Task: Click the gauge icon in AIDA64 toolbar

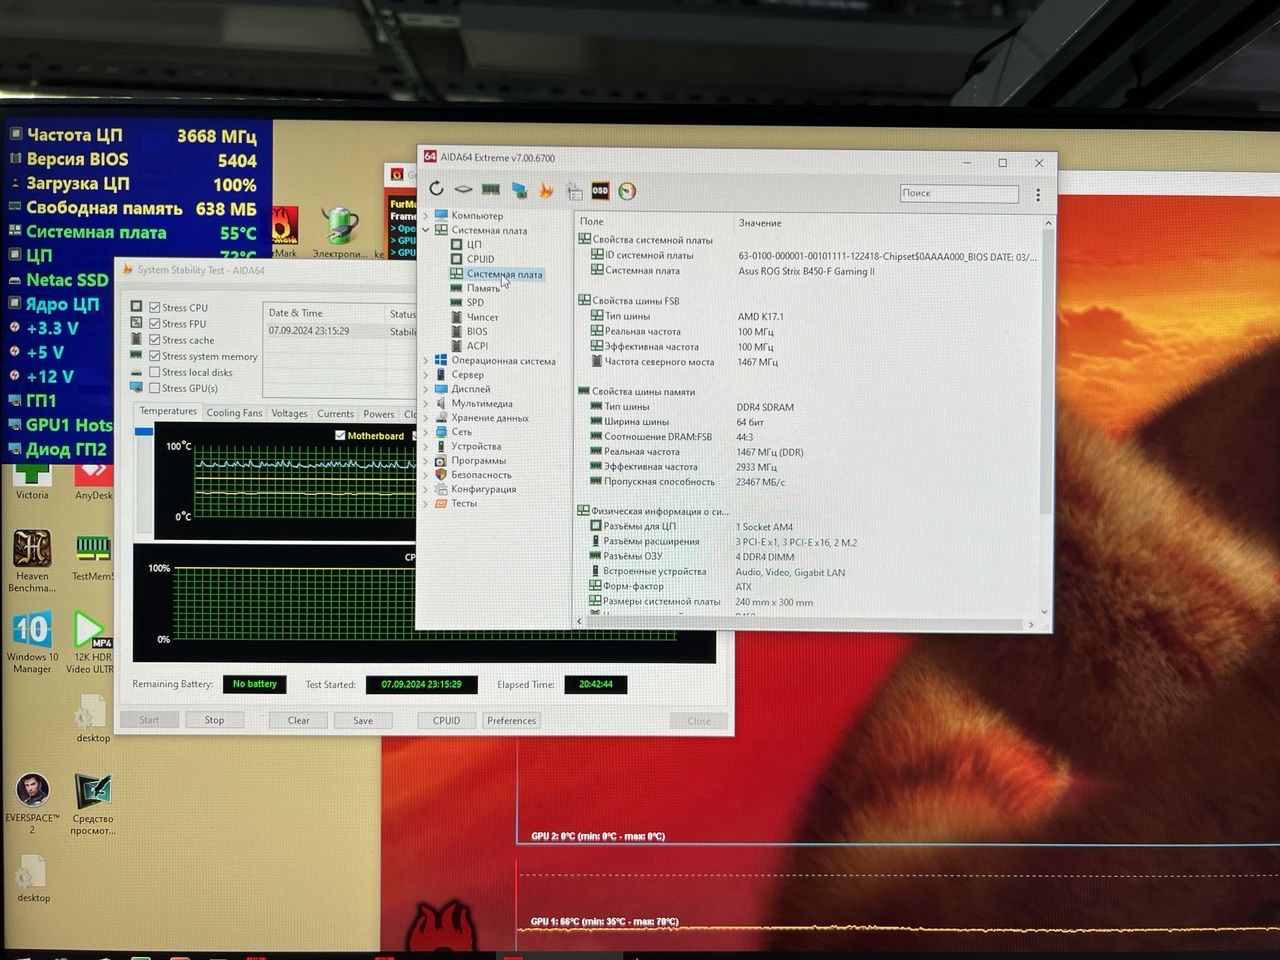Action: (x=627, y=191)
